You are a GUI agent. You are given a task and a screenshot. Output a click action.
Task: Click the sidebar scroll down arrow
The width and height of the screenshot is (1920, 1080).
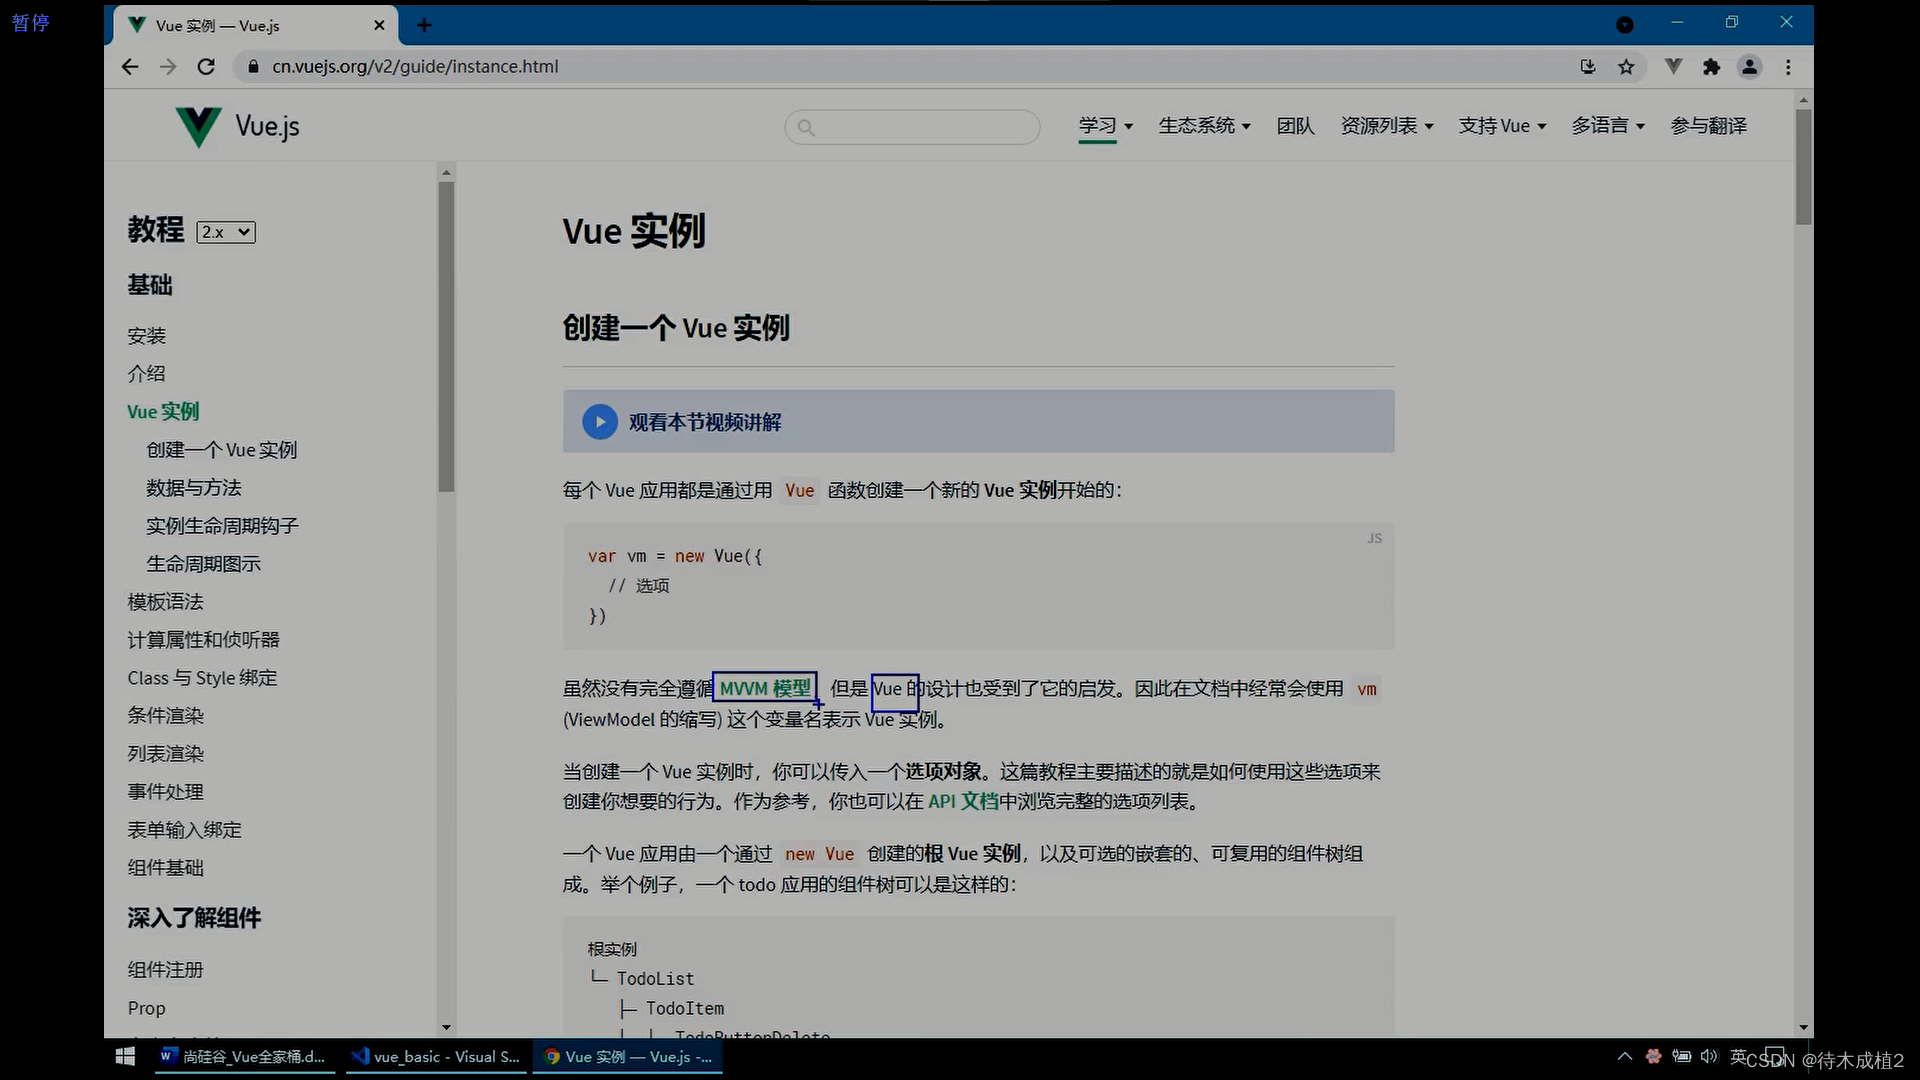pyautogui.click(x=446, y=1028)
